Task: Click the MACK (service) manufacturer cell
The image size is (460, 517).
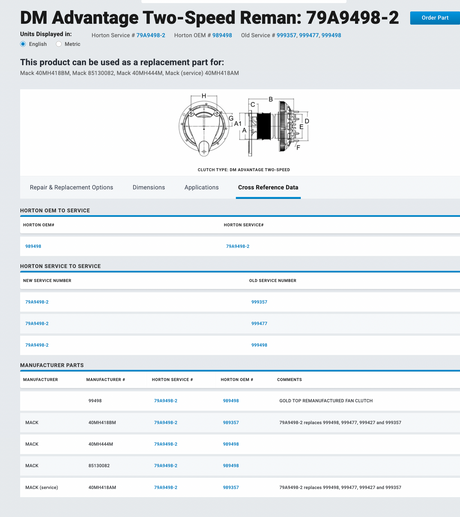Action: pos(42,487)
